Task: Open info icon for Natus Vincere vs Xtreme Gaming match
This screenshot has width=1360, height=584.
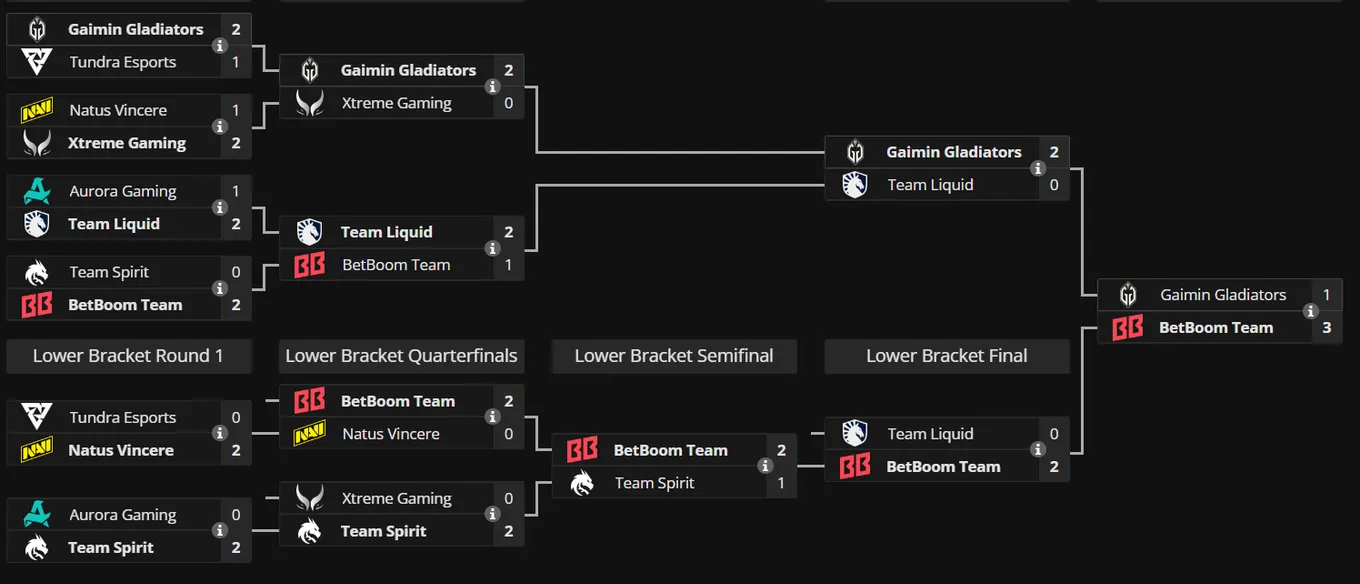Action: point(220,126)
